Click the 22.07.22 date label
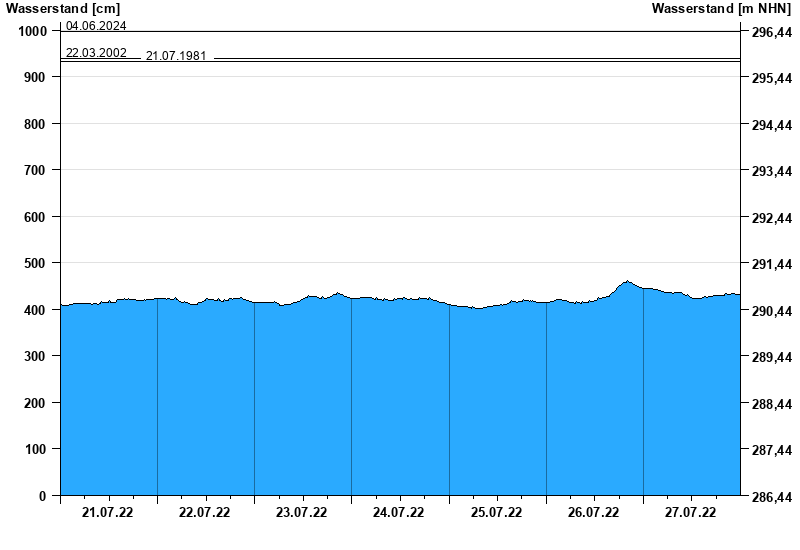 point(205,513)
